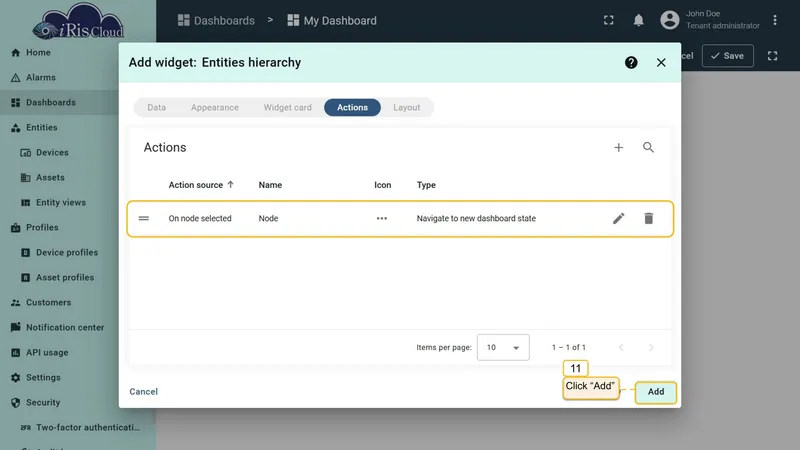Screen dimensions: 800x450
Task: Switch to the Layout tab
Action: (407, 108)
